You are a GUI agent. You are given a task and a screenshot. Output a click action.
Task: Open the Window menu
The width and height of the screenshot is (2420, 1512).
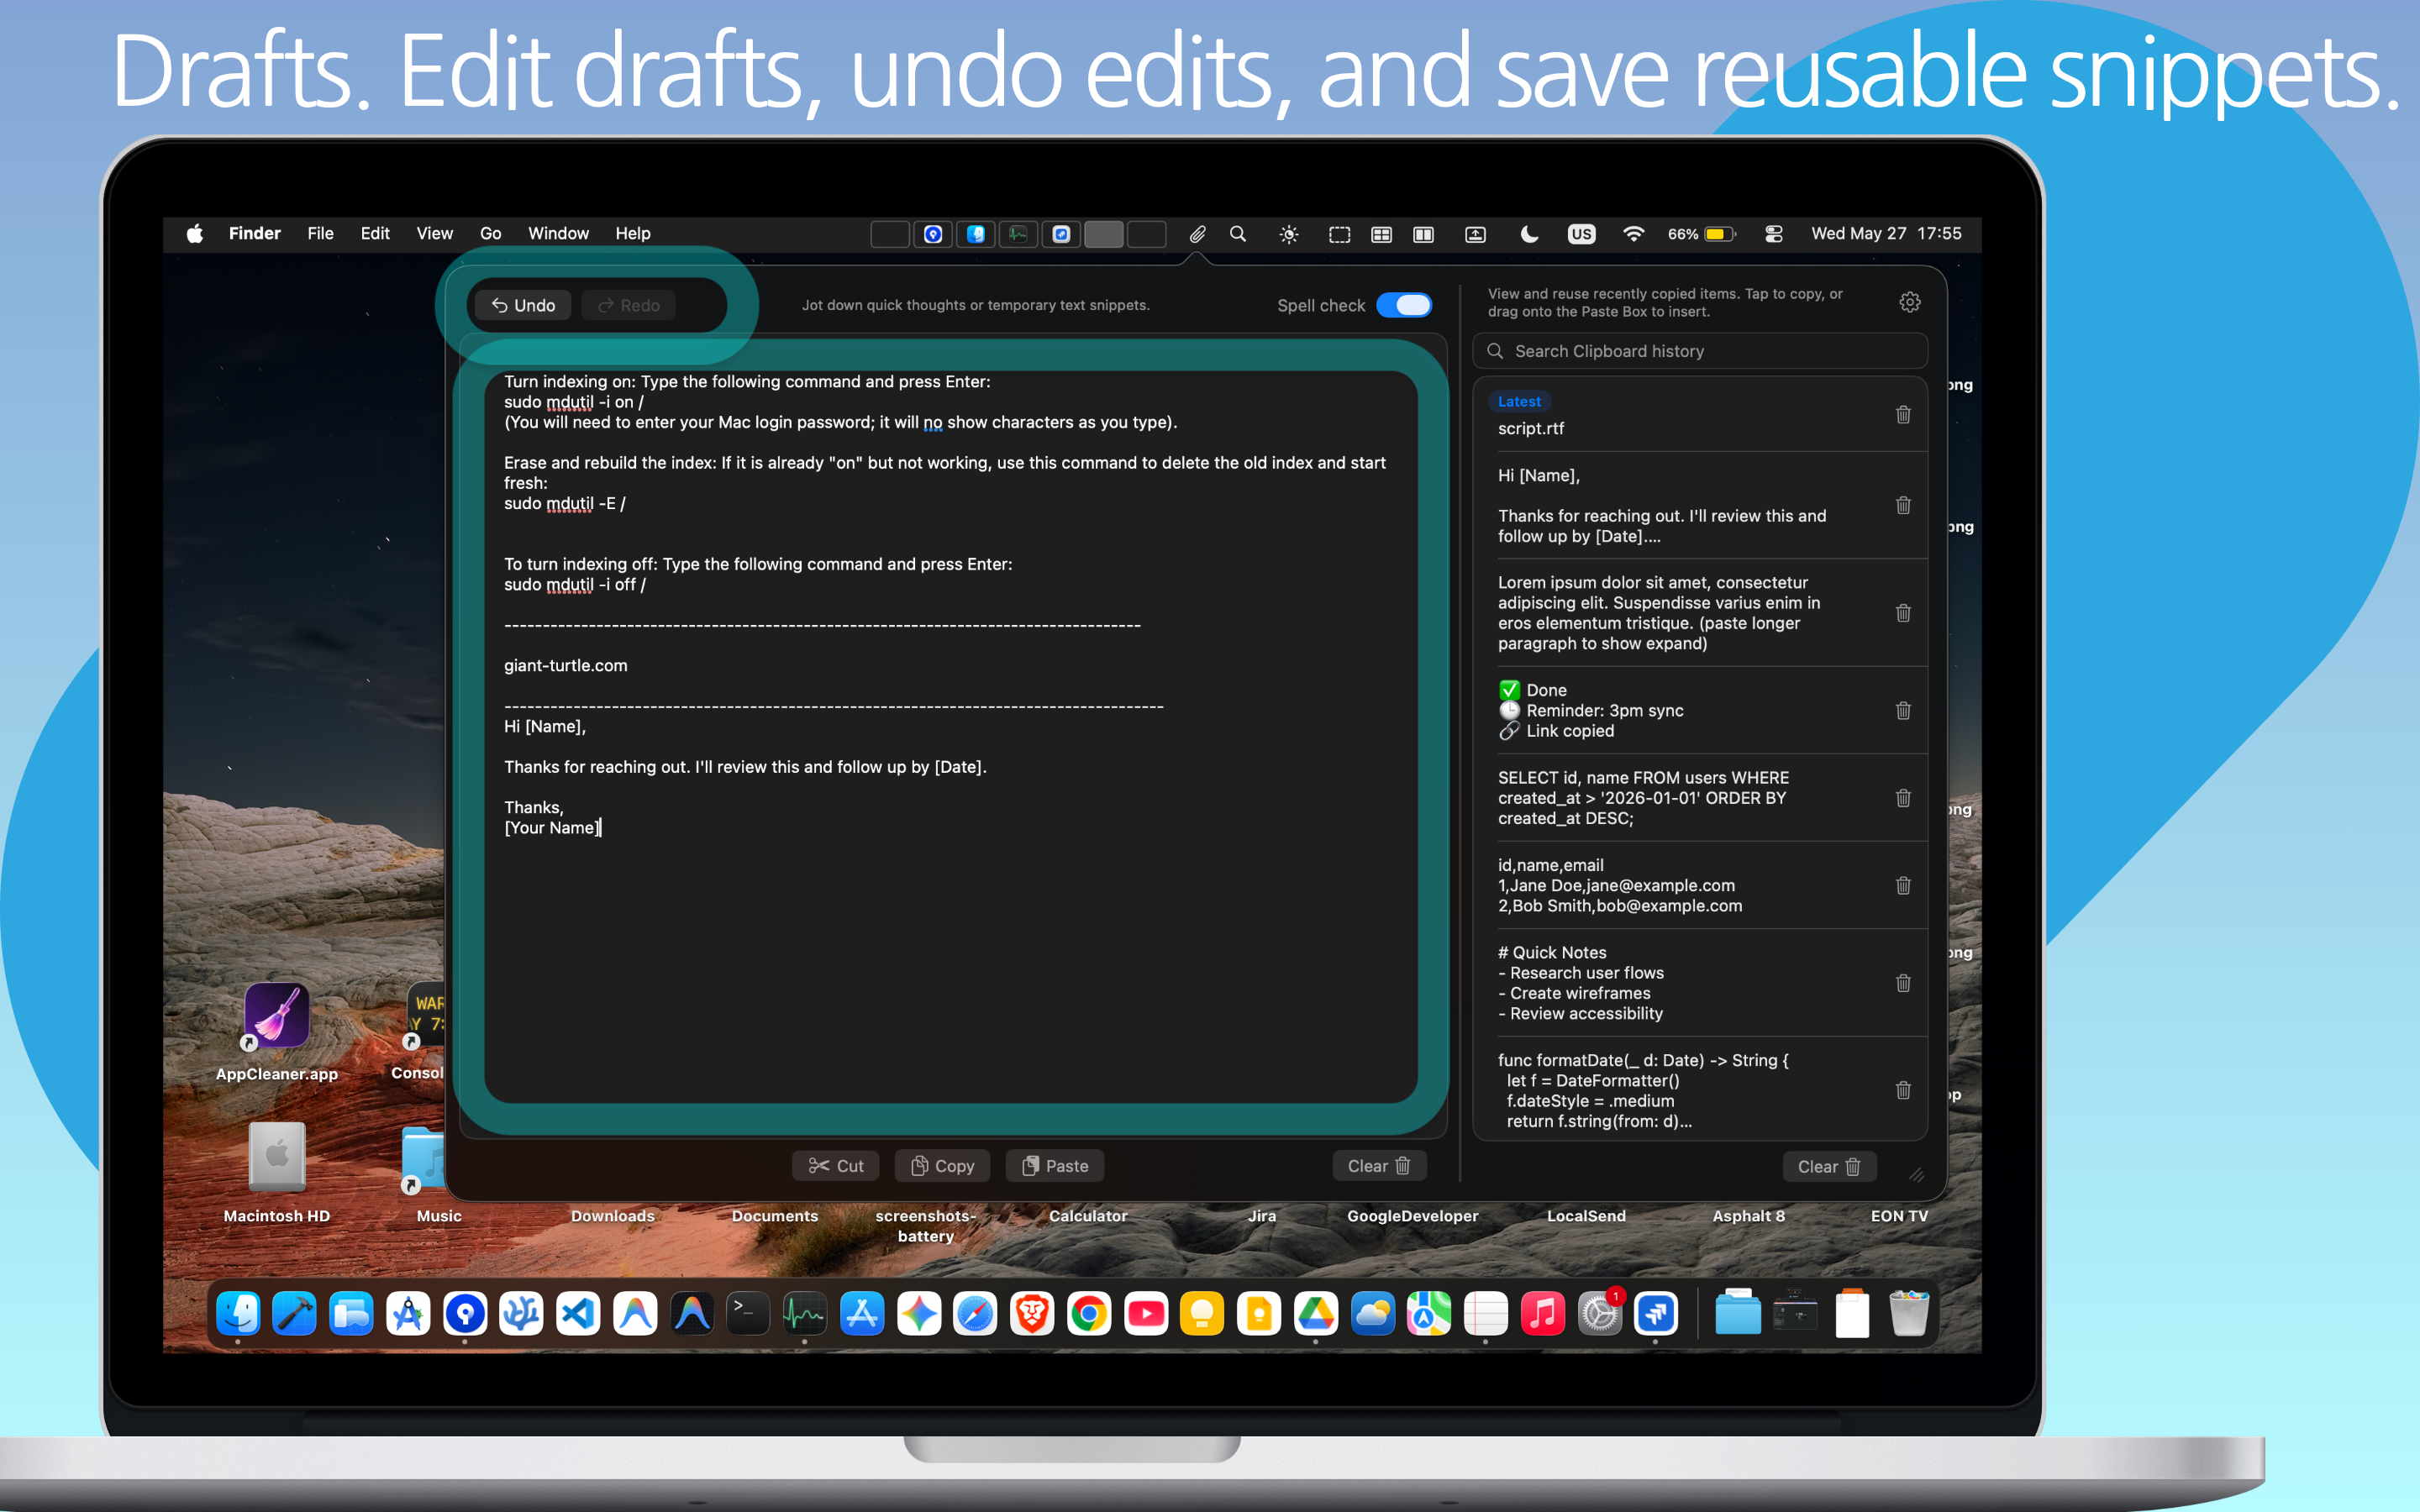click(558, 234)
